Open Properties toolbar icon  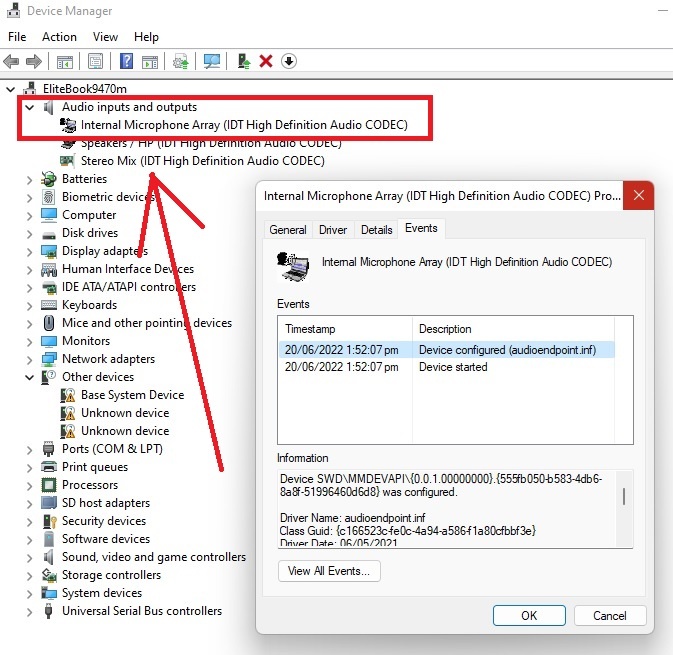tap(95, 61)
